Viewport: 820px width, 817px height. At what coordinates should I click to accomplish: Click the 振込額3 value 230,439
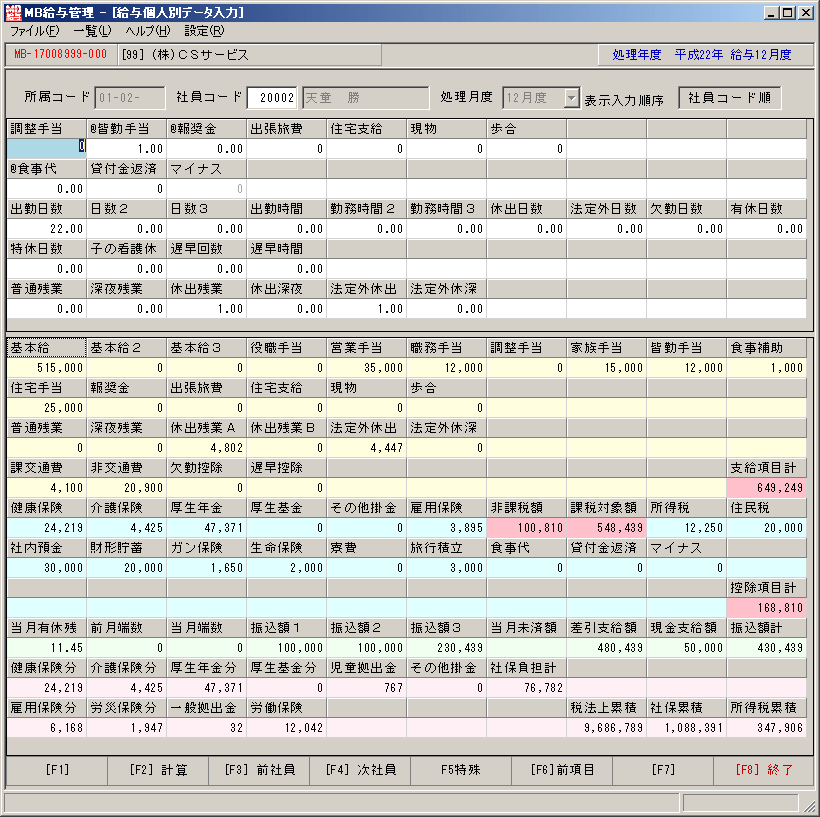coord(447,648)
